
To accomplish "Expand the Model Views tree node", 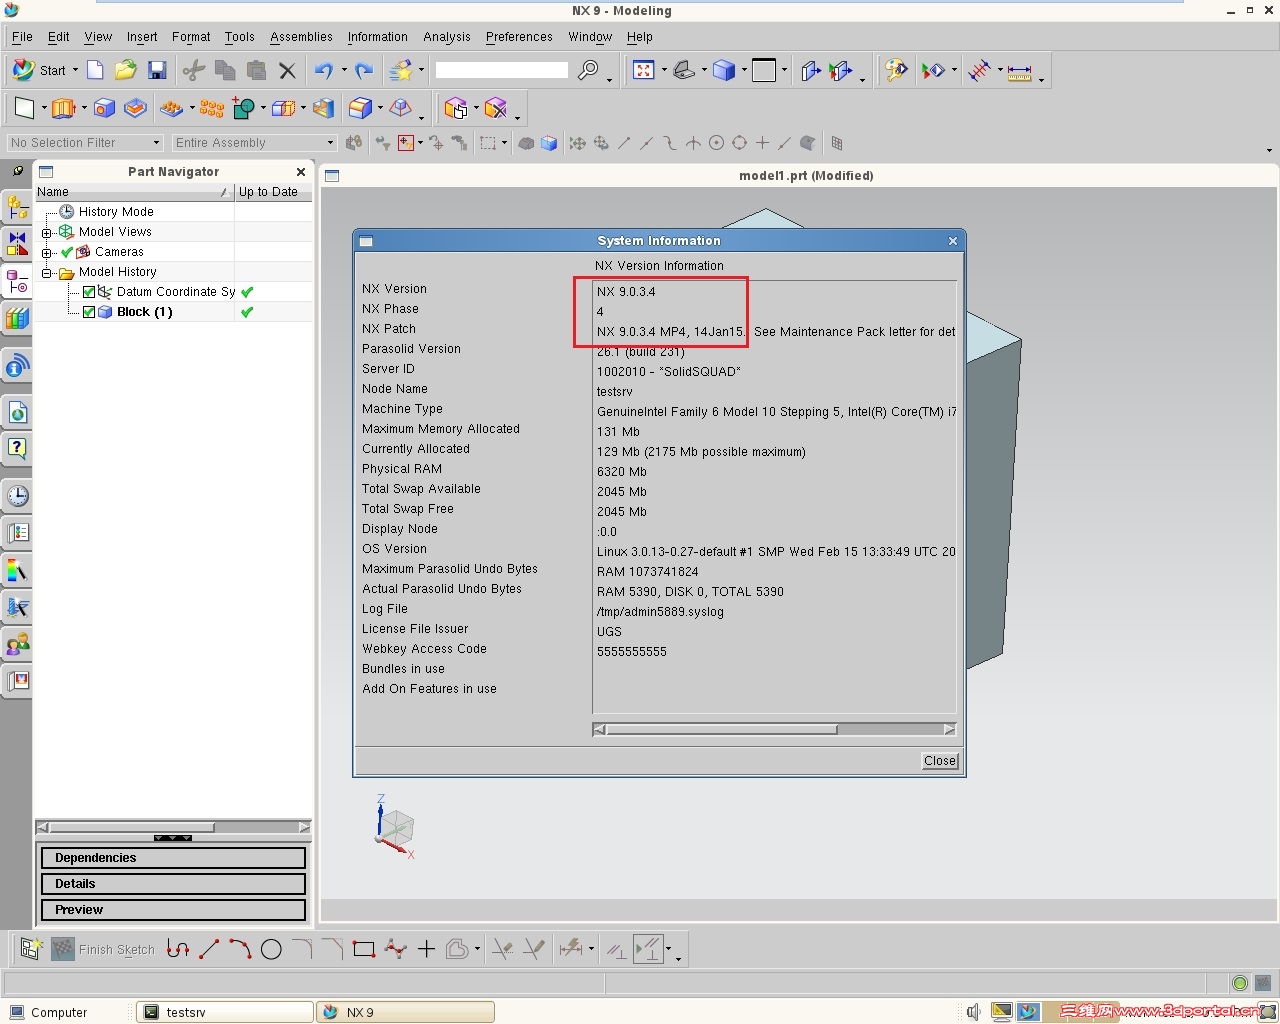I will (x=46, y=232).
